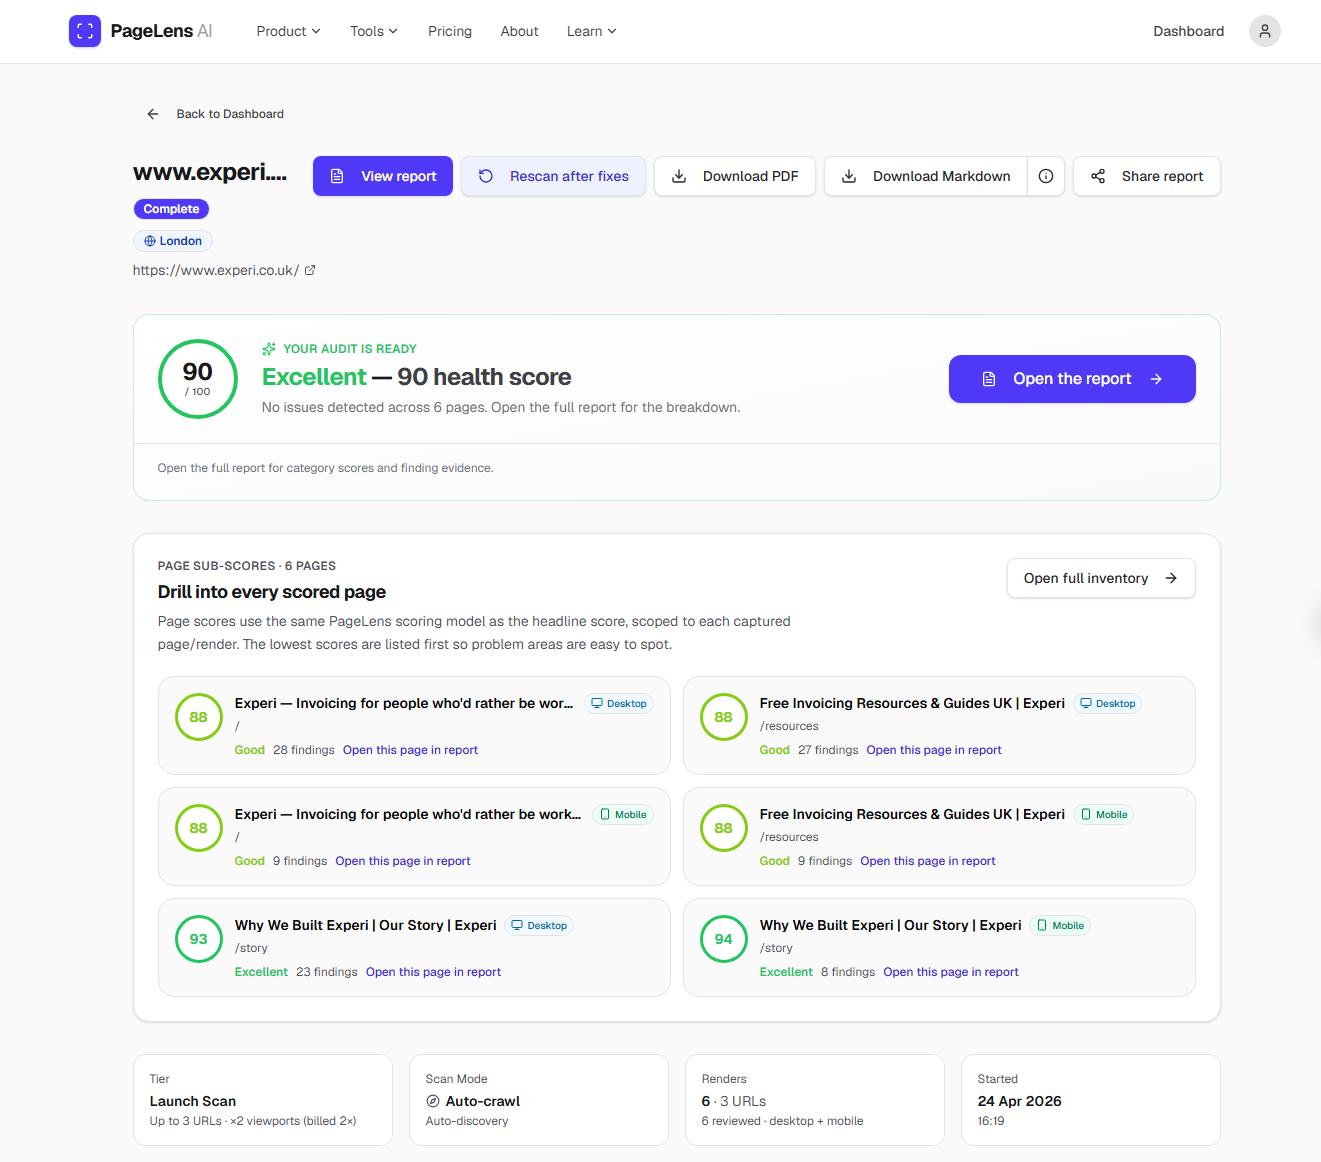Open Dashboard from the top navigation
Screen dimensions: 1321x1162
[1188, 31]
